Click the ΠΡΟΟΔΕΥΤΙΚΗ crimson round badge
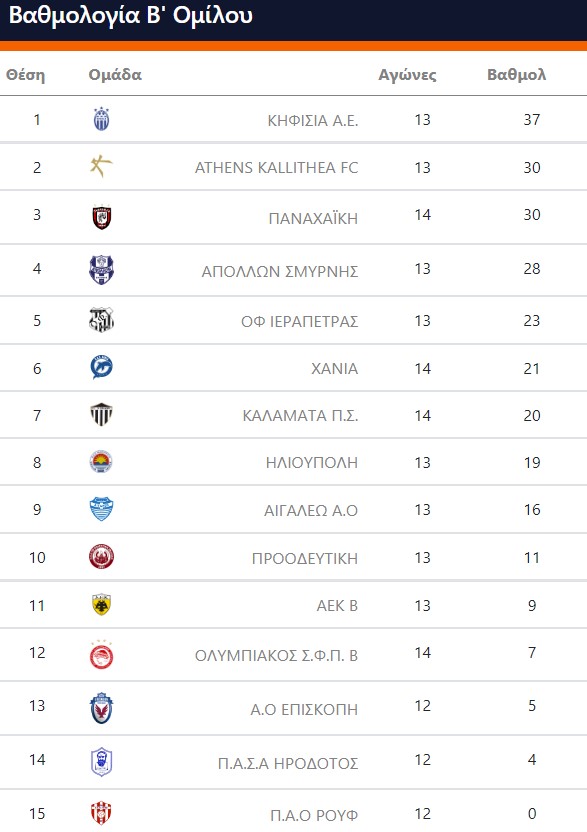 101,557
